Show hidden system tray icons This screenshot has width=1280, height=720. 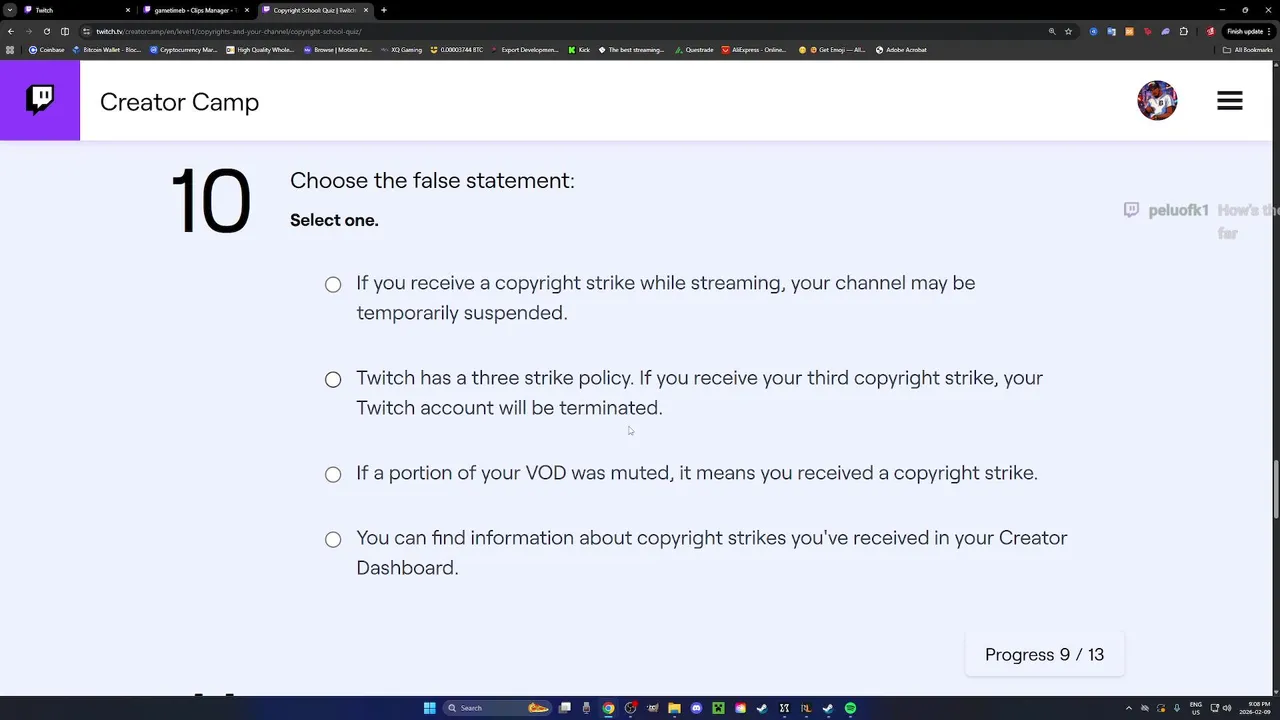[x=1129, y=708]
